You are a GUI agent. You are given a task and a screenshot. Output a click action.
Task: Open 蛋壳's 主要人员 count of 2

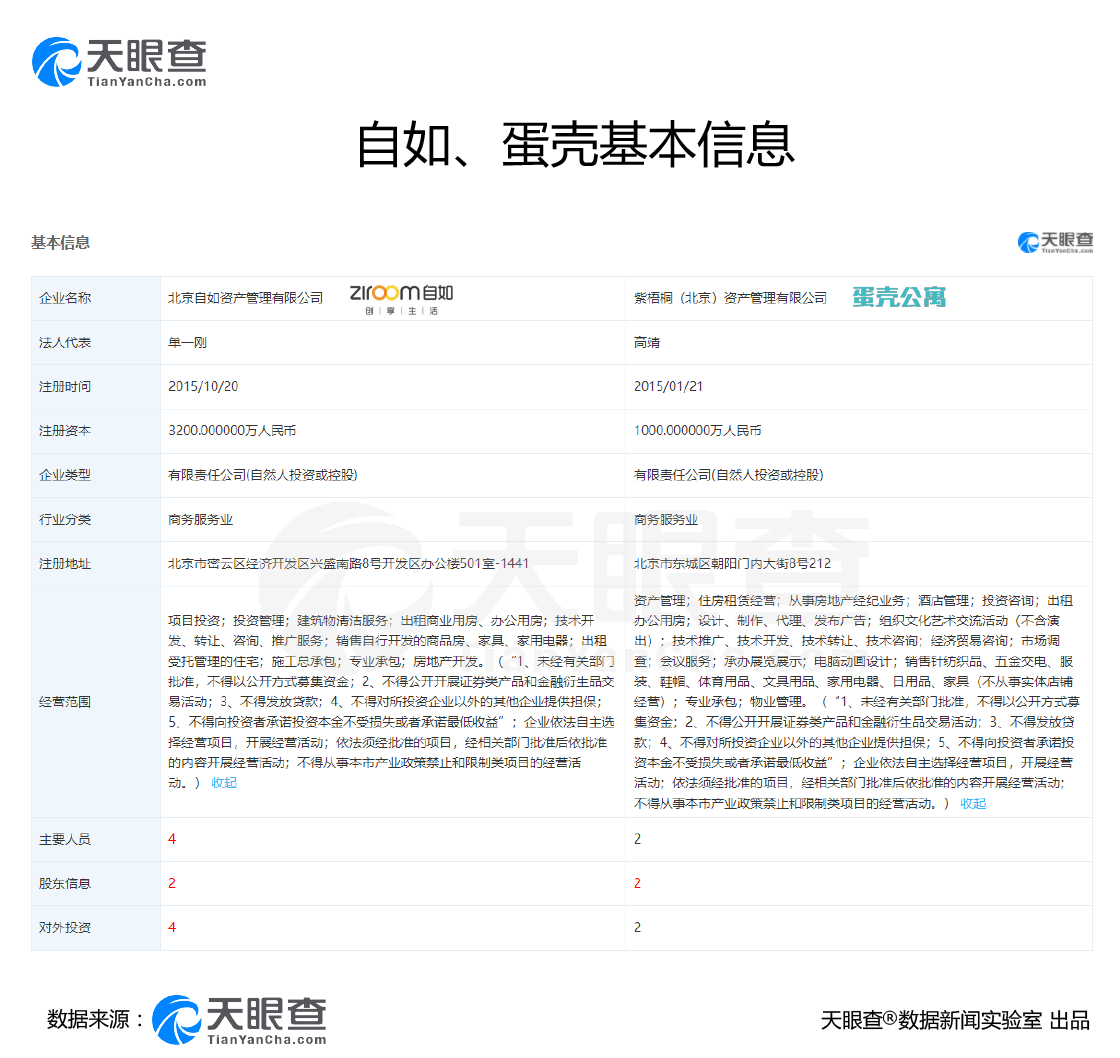(x=638, y=839)
